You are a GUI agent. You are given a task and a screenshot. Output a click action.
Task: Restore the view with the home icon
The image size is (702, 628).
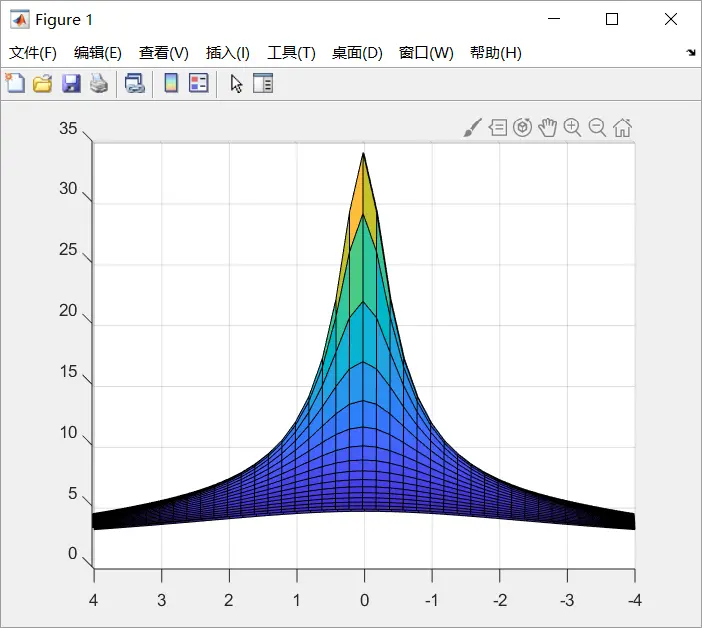coord(622,128)
